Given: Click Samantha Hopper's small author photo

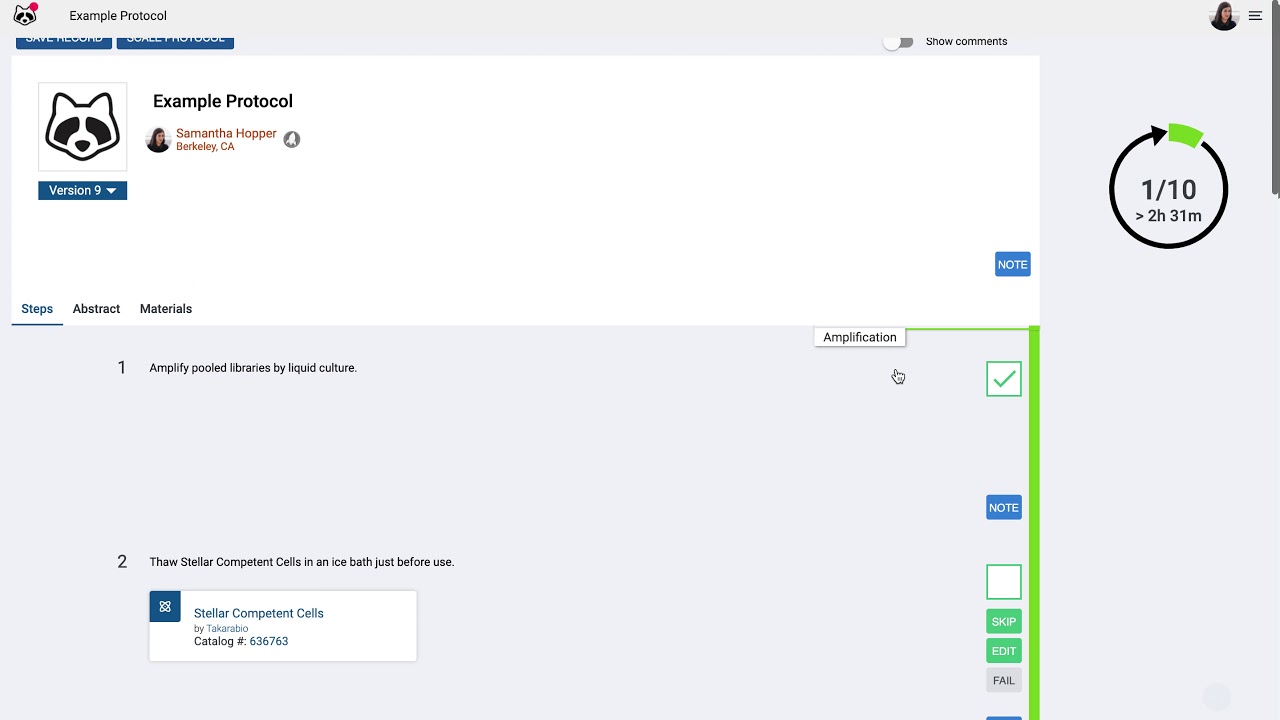Looking at the screenshot, I should click(158, 140).
